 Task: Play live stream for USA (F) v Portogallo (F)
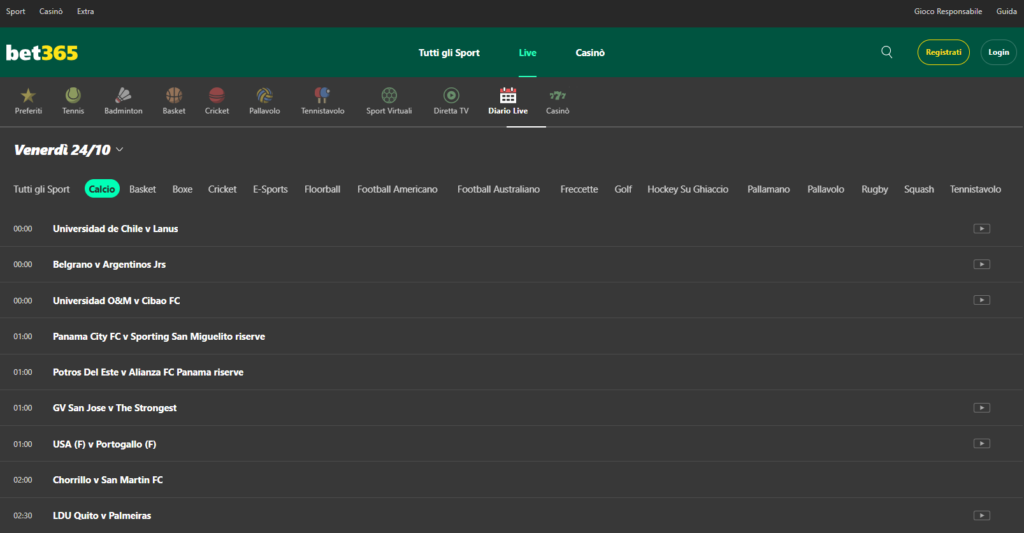981,444
